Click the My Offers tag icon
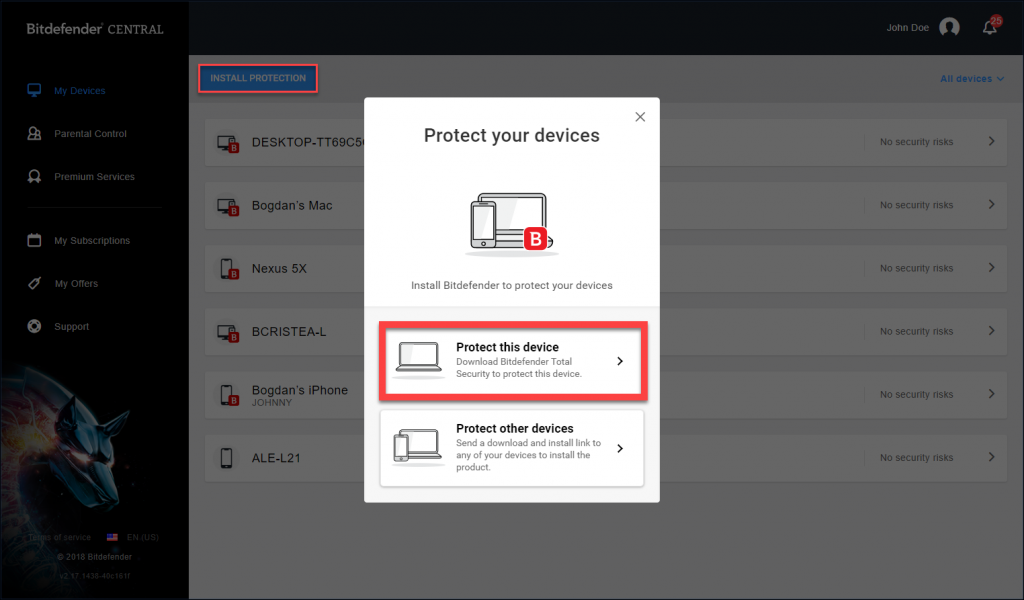The width and height of the screenshot is (1024, 600). click(x=34, y=283)
